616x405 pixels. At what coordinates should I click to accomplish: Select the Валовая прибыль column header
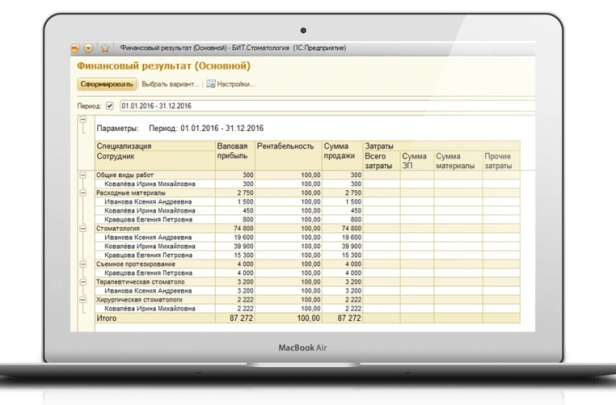click(x=233, y=152)
